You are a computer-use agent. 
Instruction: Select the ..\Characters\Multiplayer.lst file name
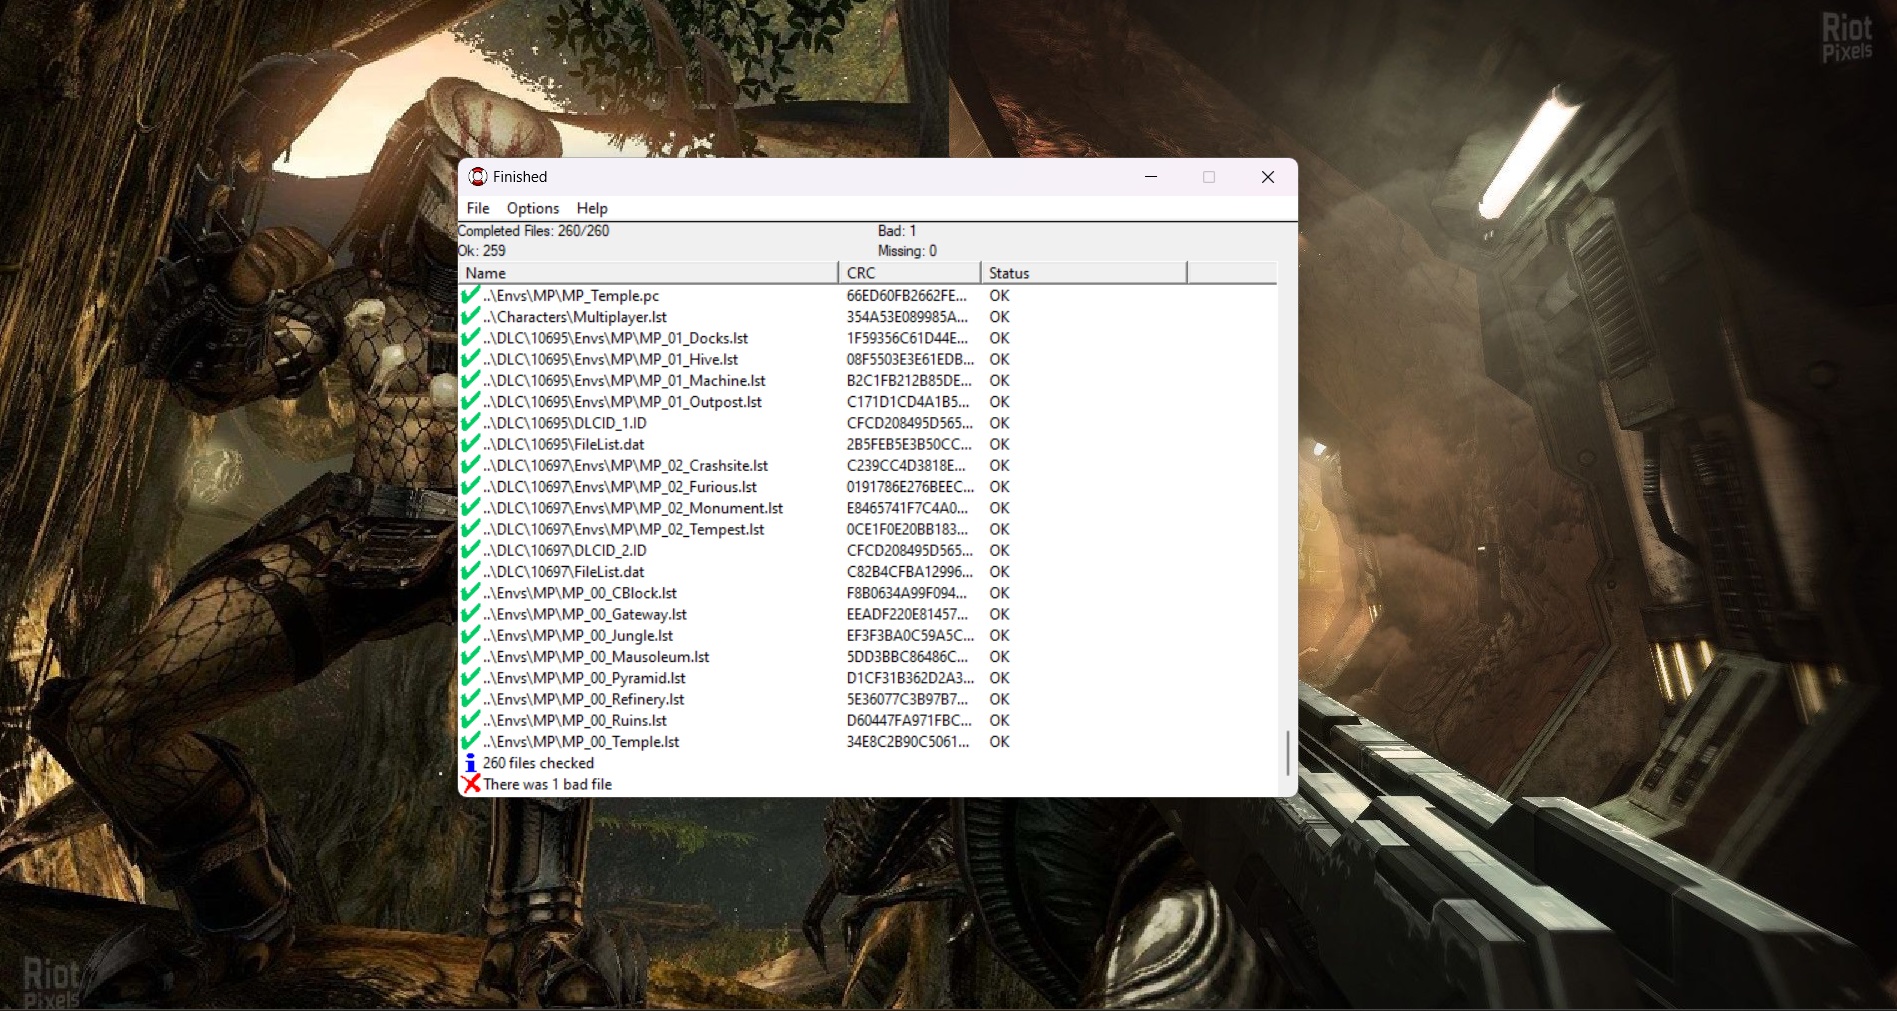[x=575, y=317]
